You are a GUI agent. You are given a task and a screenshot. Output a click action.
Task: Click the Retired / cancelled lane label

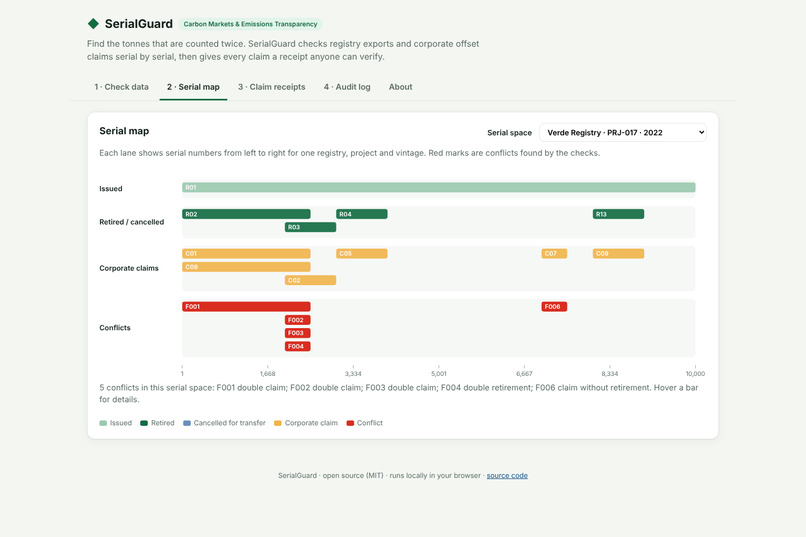[x=132, y=222]
